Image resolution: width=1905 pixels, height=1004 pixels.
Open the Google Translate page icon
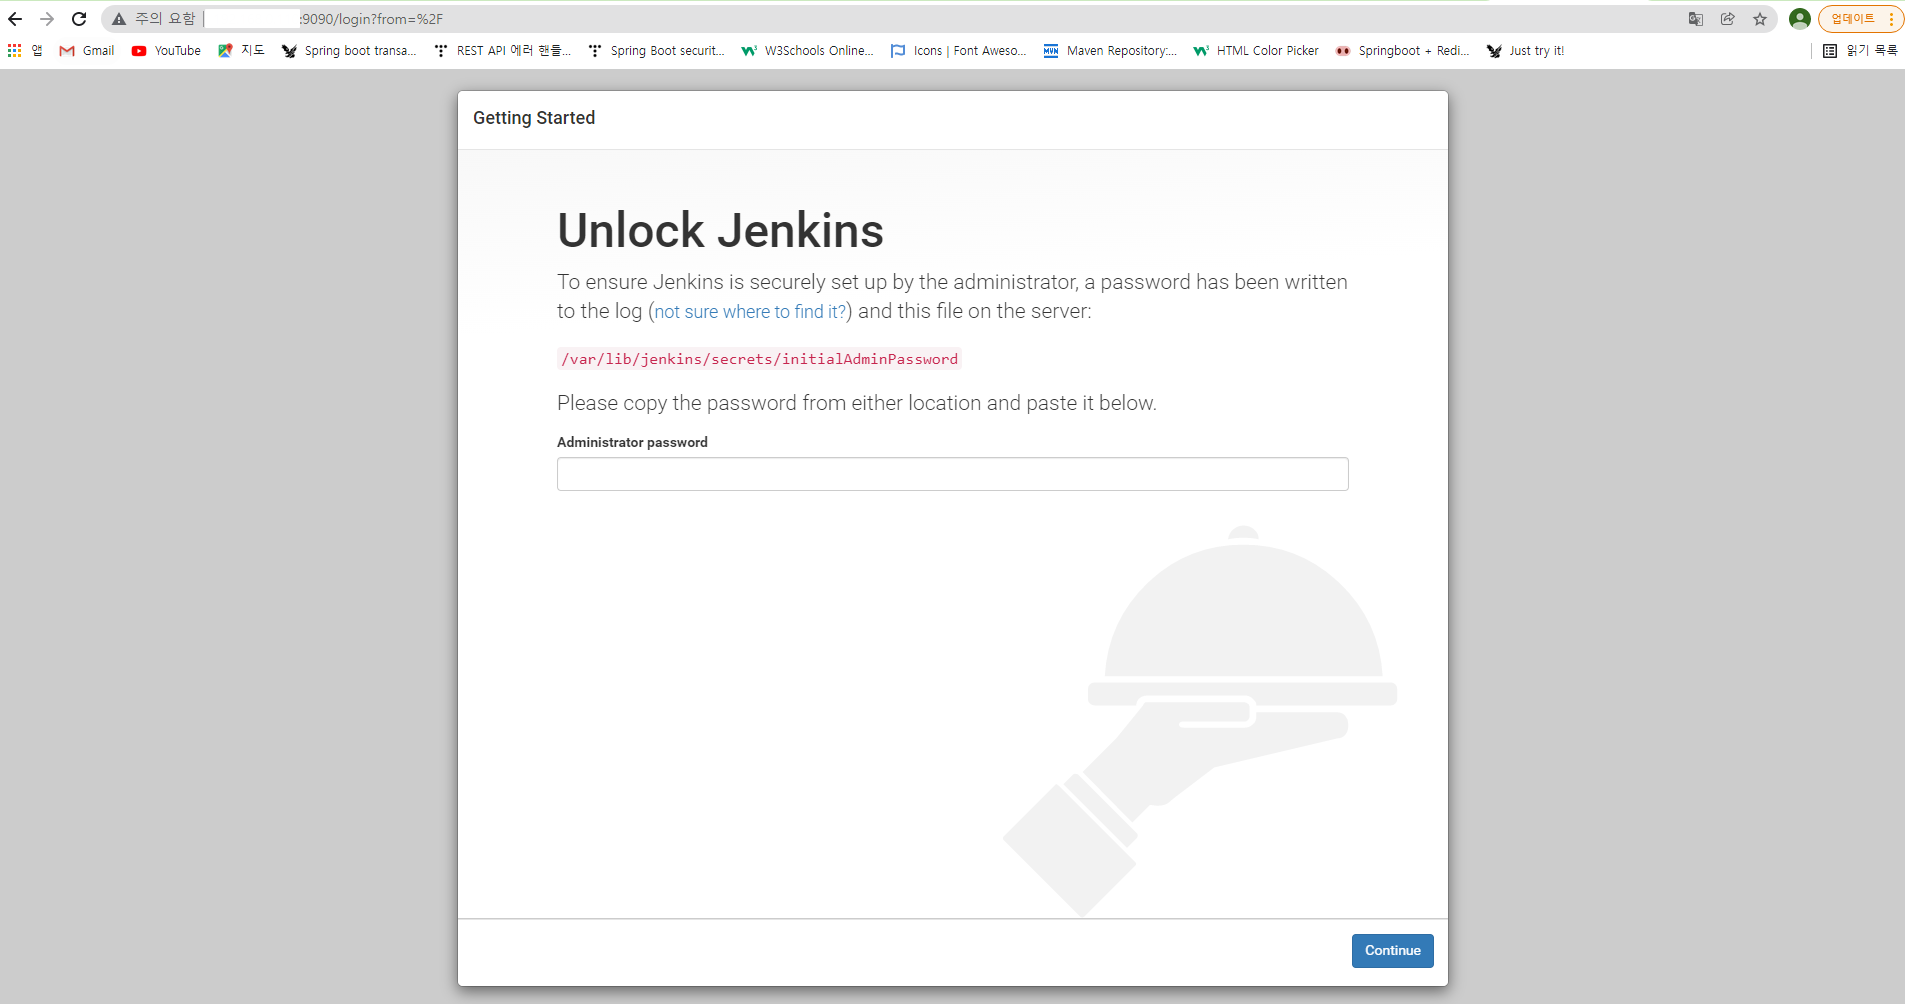(1696, 19)
